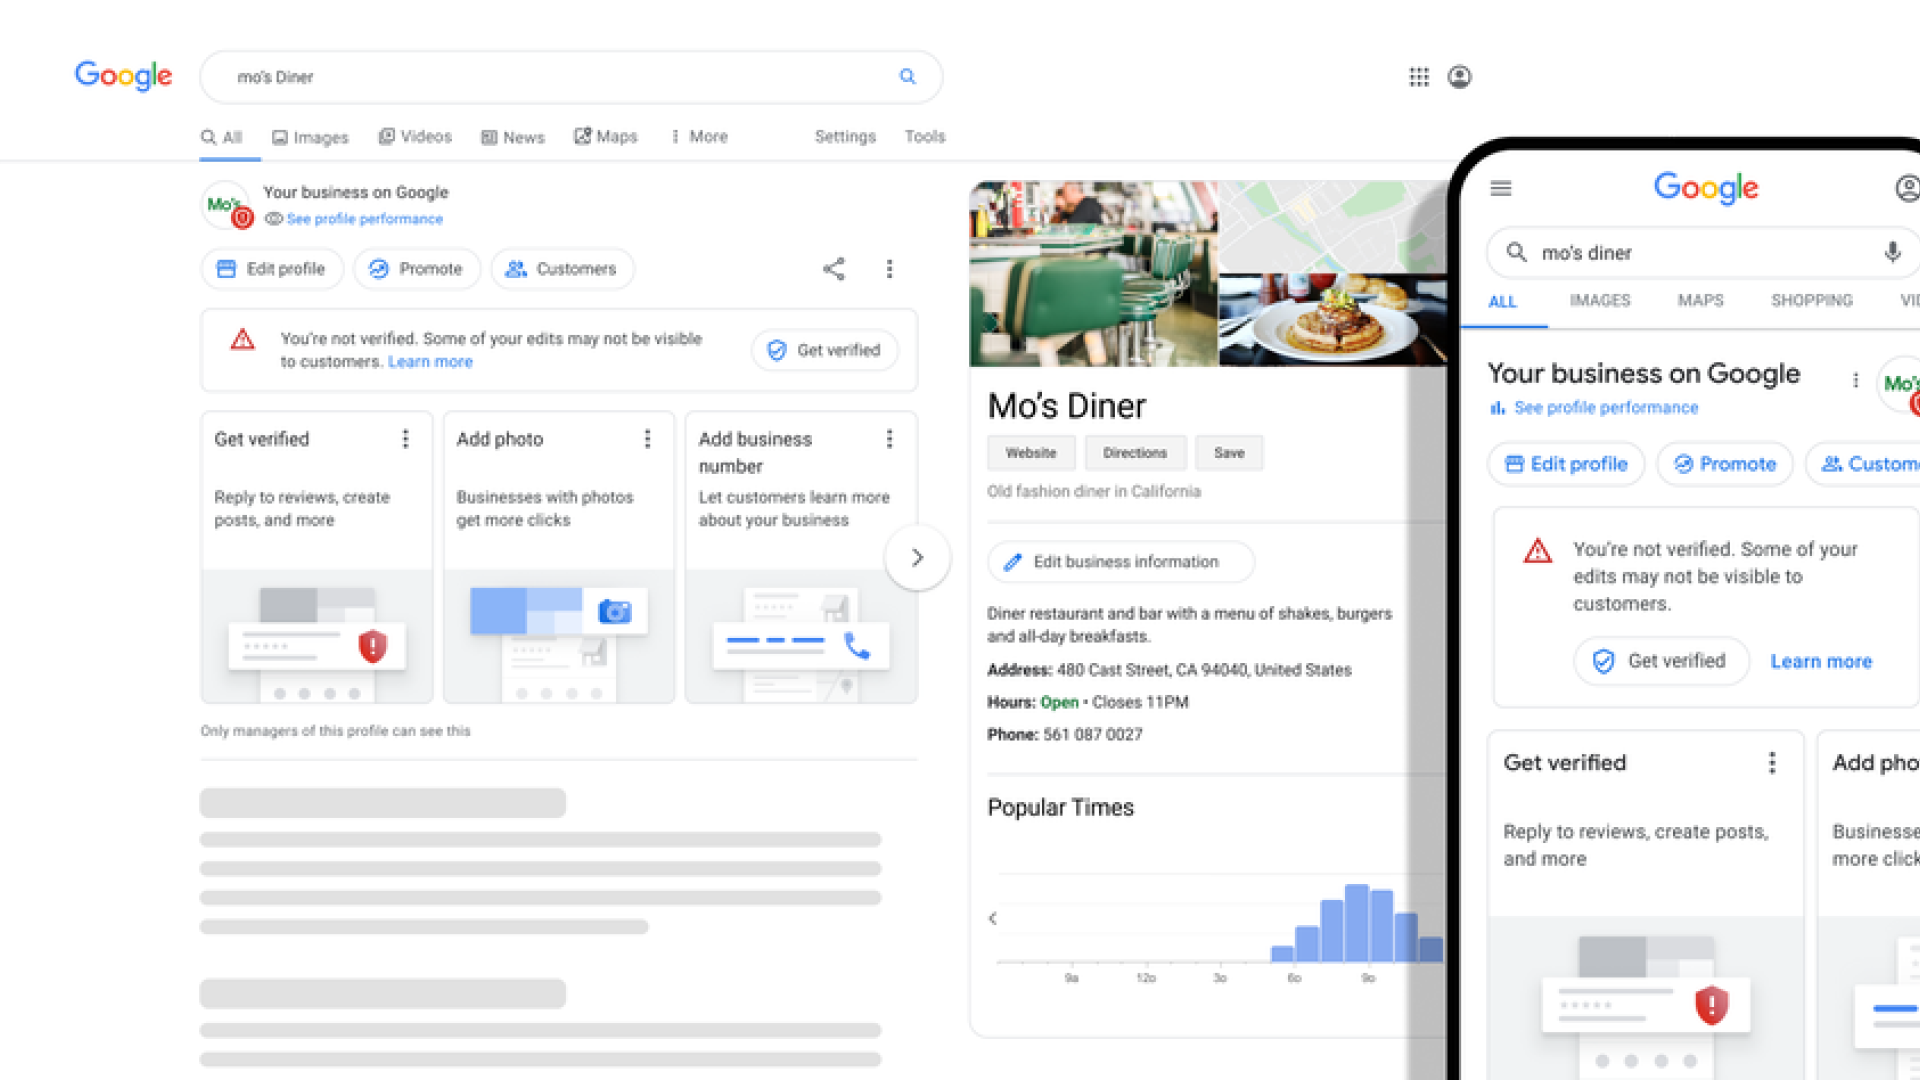The image size is (1920, 1080).
Task: Open the diner interior photo thumbnail
Action: tap(1093, 273)
